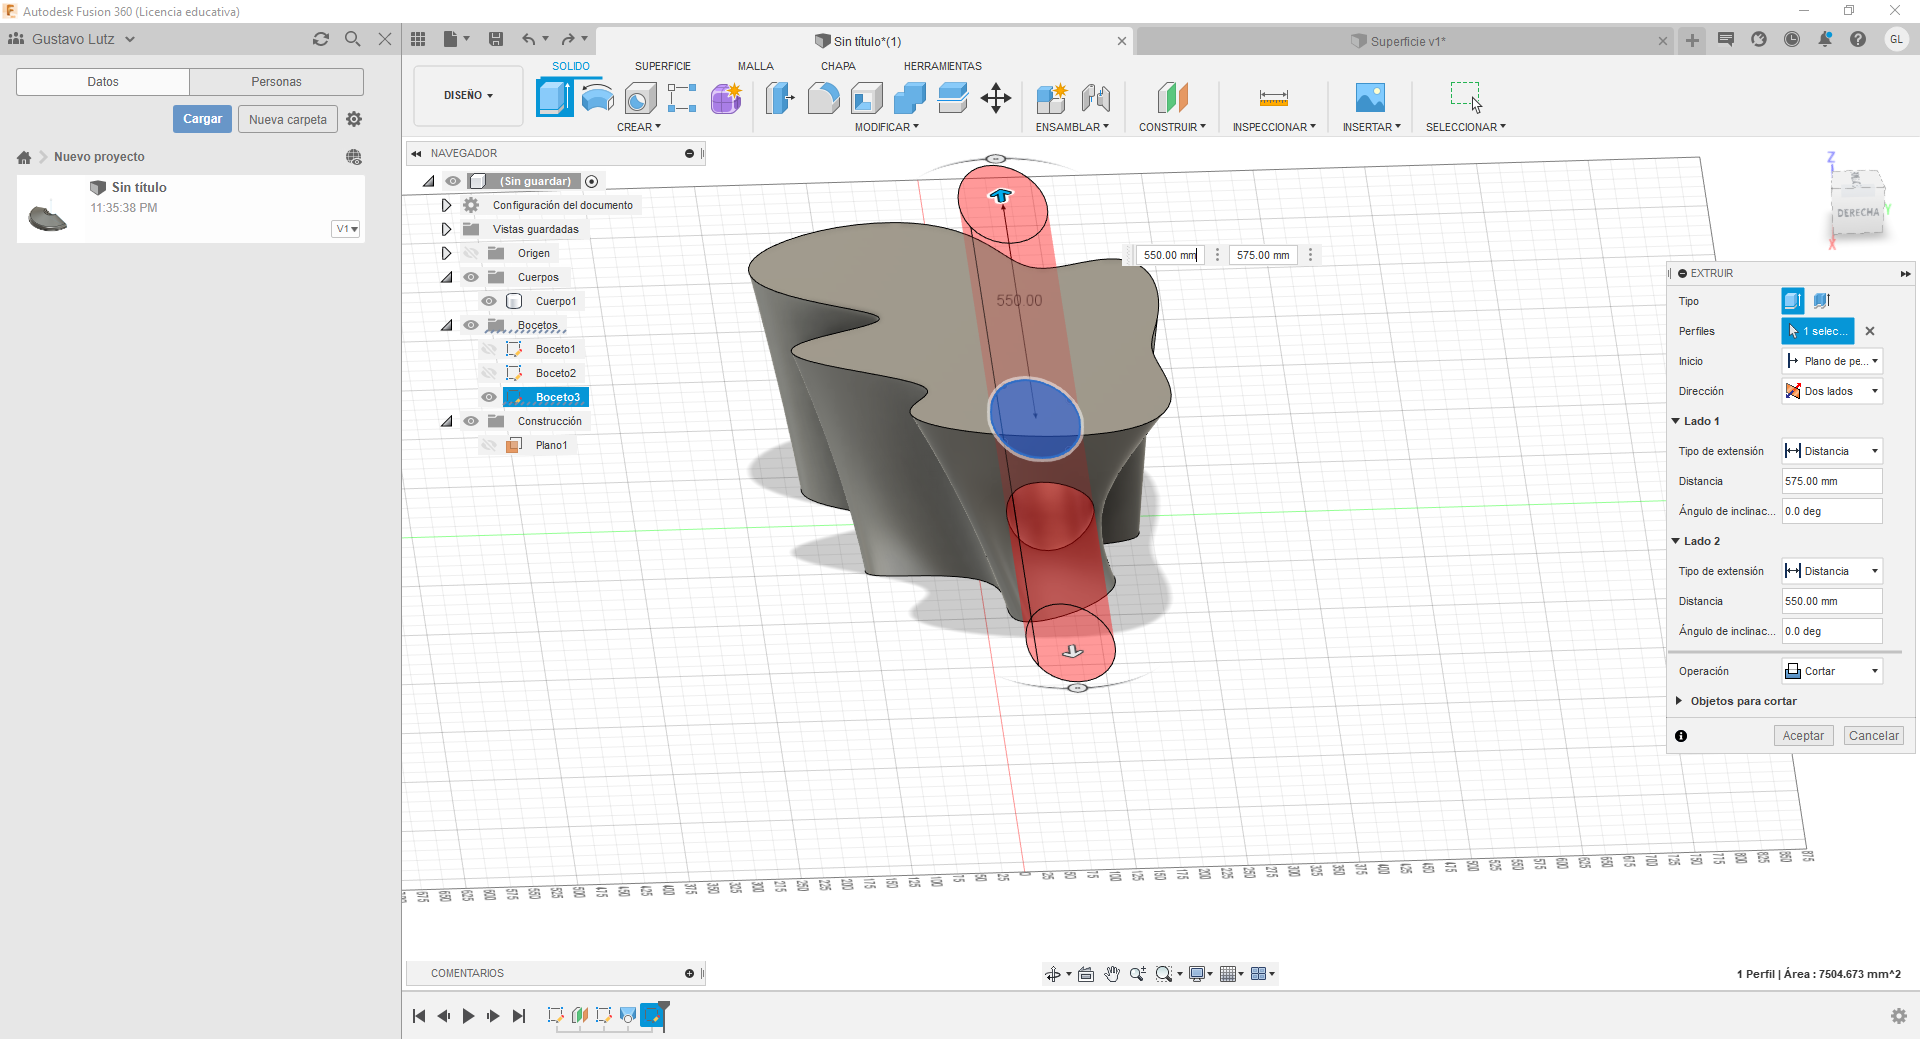Screen dimensions: 1920x1039
Task: Toggle visibility of Boceto2
Action: tap(489, 373)
